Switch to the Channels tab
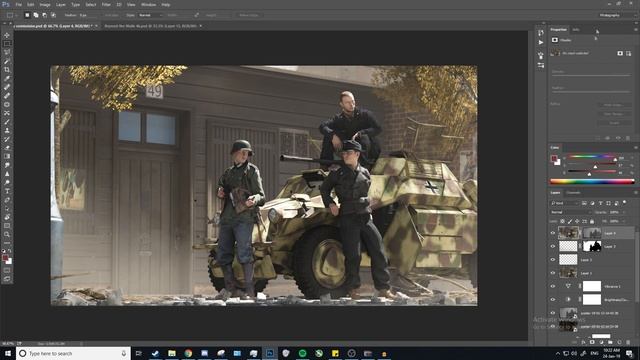640x360 pixels. click(573, 193)
